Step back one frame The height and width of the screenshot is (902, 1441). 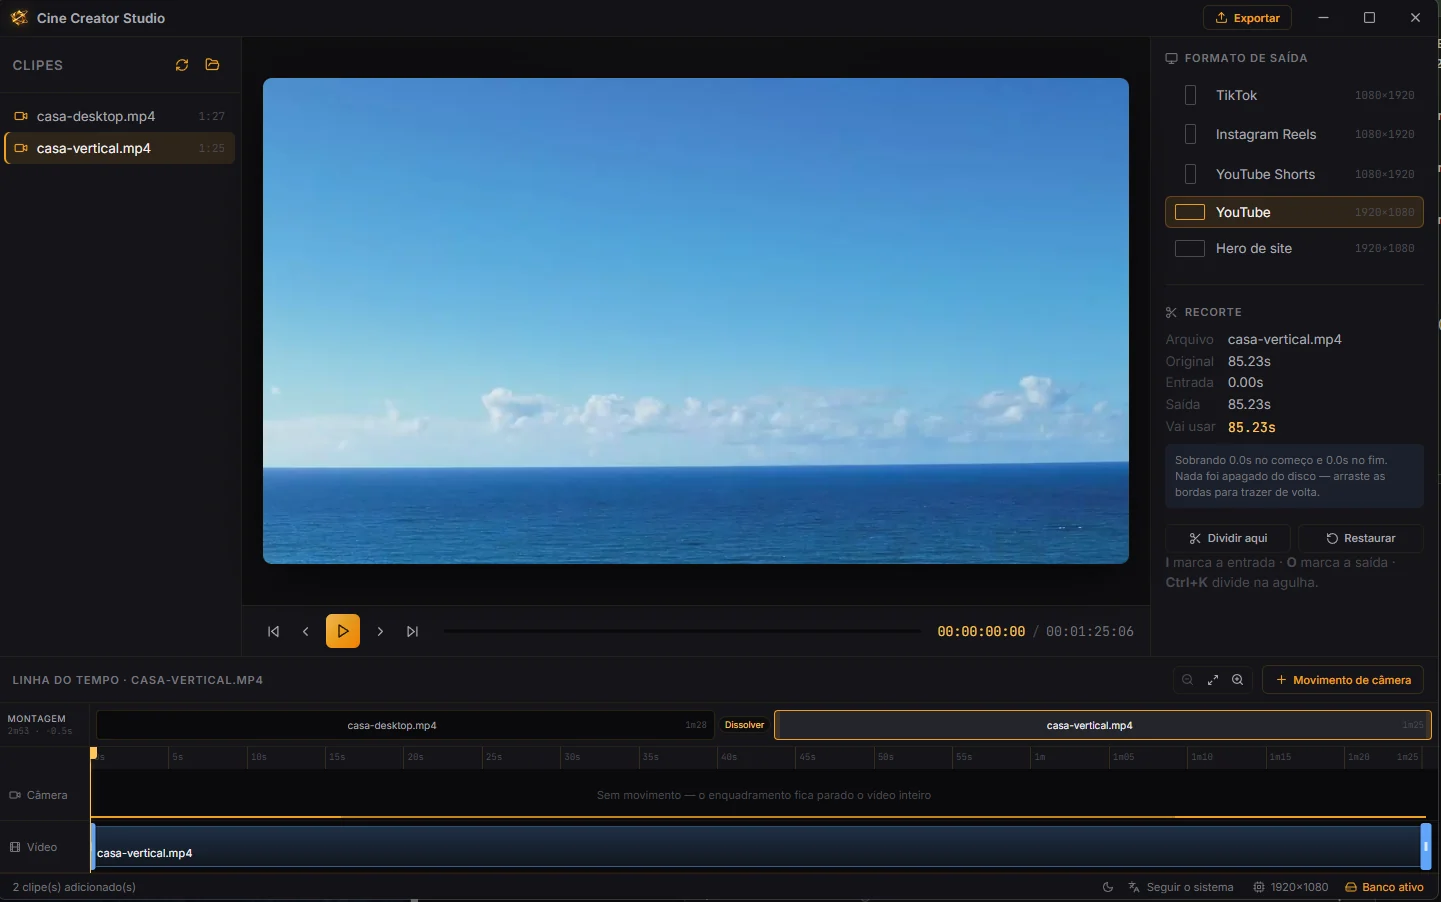point(305,632)
